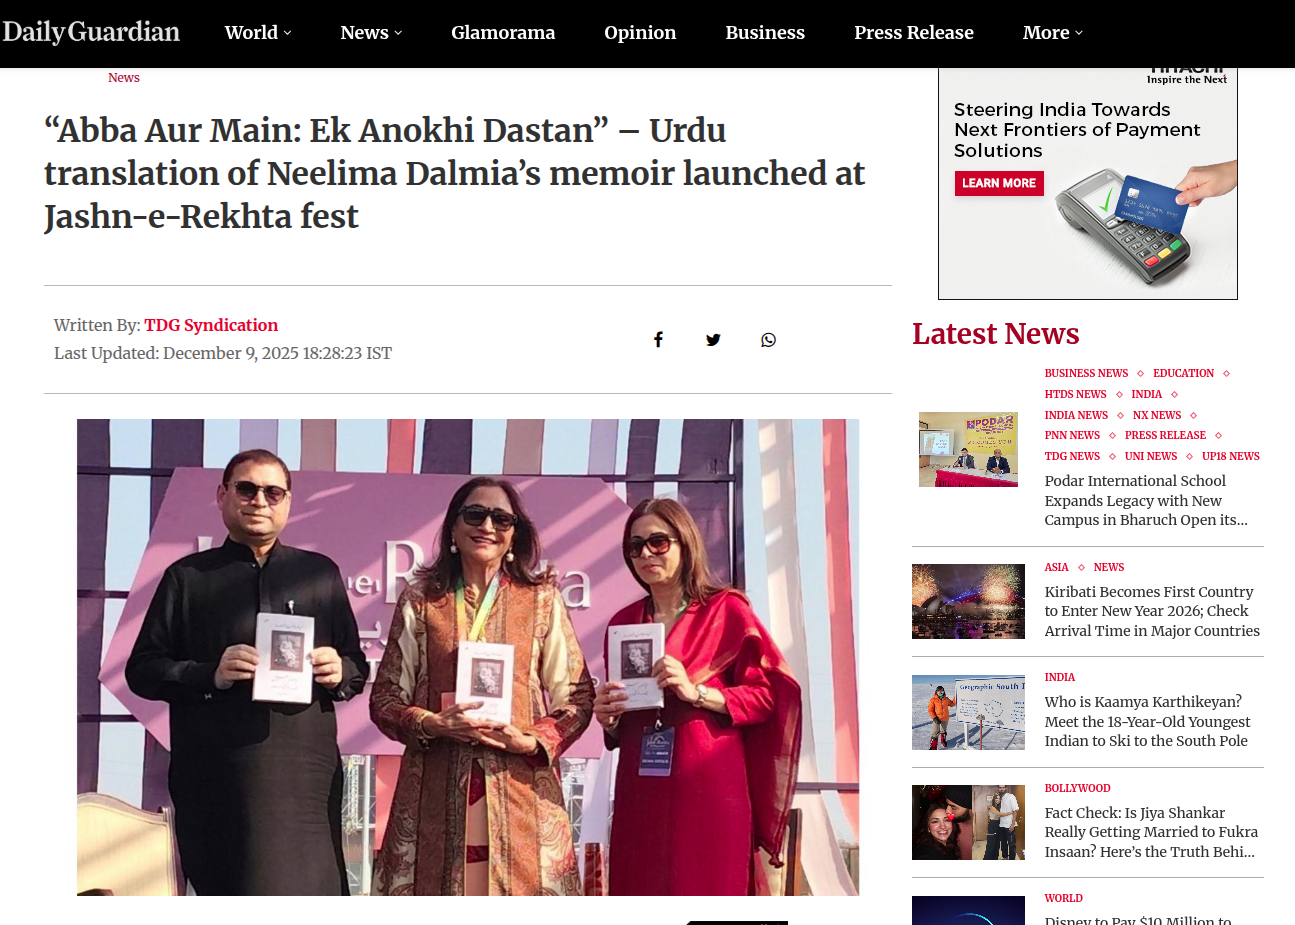Go to the Business section
The height and width of the screenshot is (925, 1295).
(x=765, y=33)
